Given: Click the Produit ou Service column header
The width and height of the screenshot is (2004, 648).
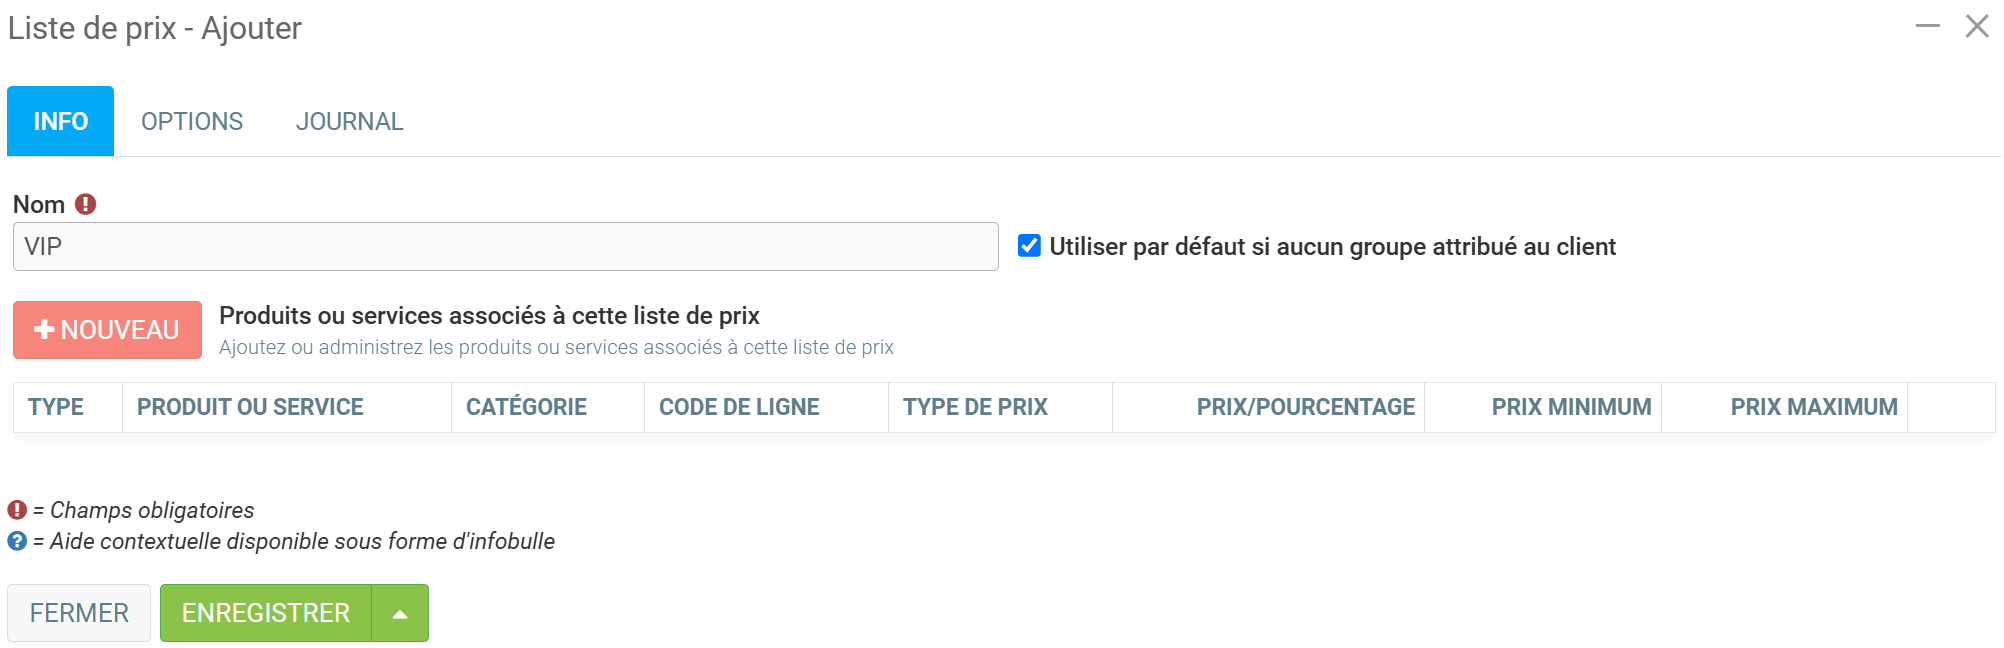Looking at the screenshot, I should (x=250, y=407).
